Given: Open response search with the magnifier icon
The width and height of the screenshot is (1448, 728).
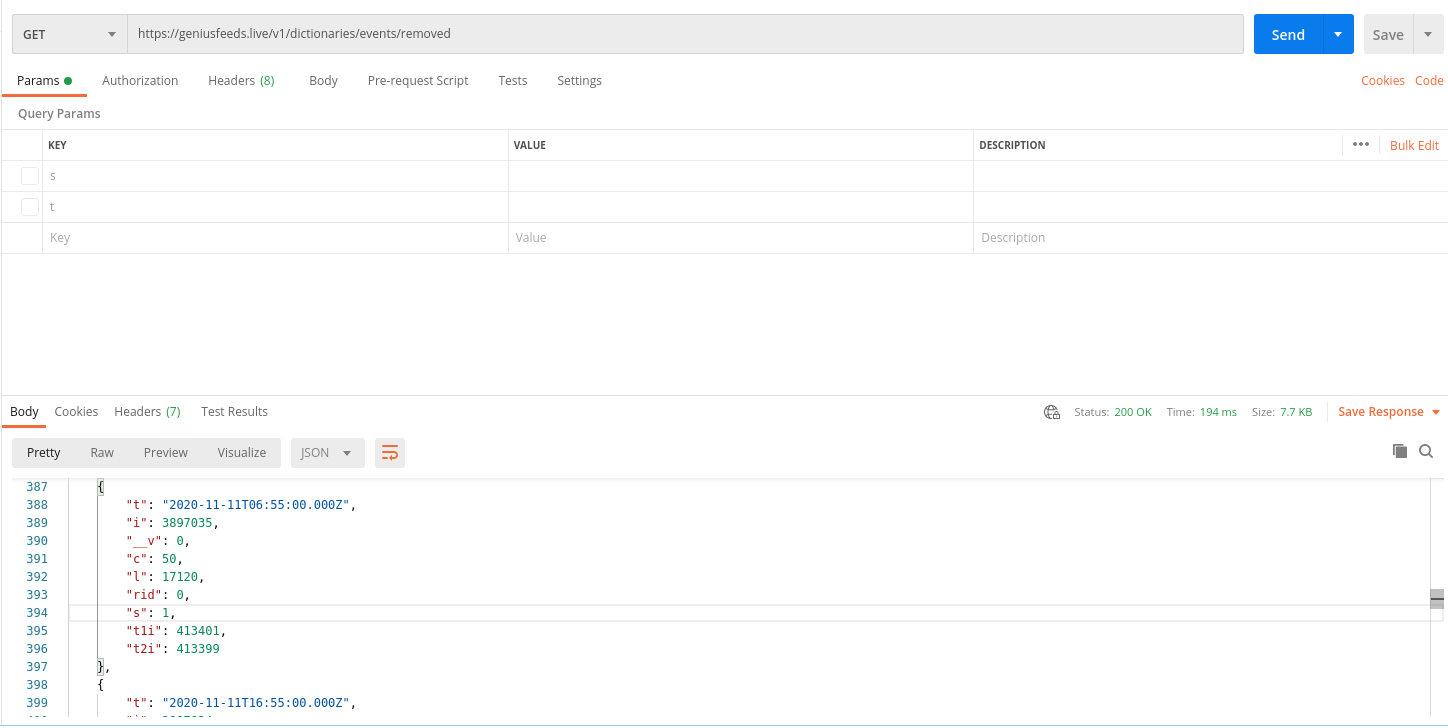Looking at the screenshot, I should [1426, 451].
